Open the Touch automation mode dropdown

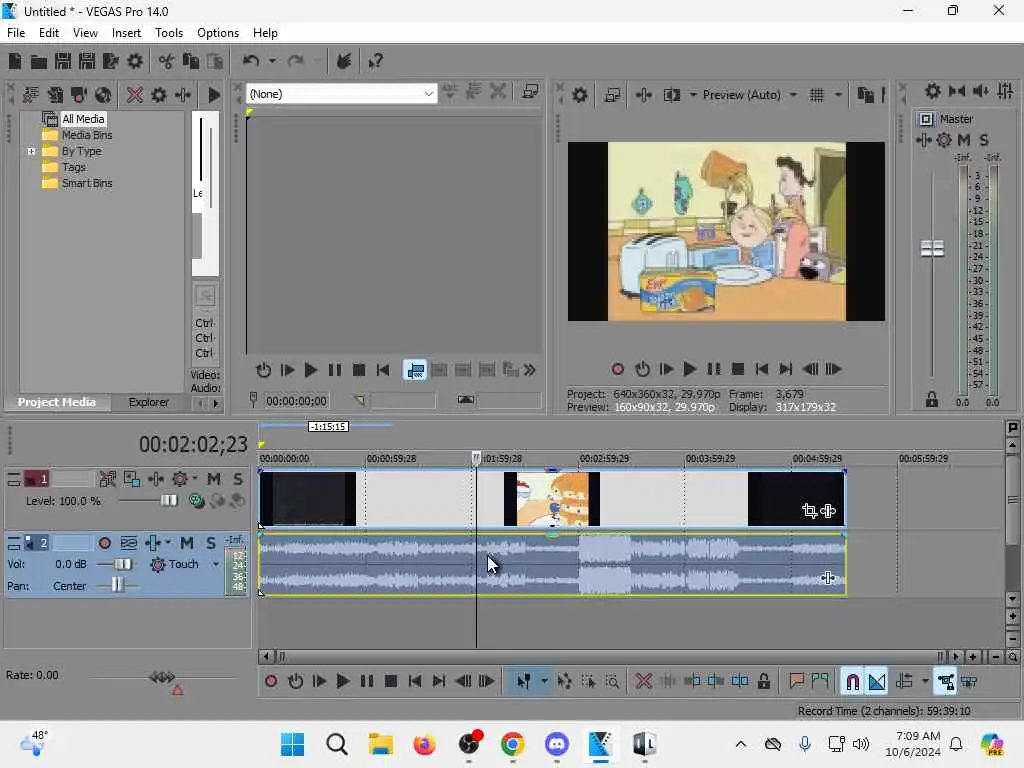[x=216, y=564]
